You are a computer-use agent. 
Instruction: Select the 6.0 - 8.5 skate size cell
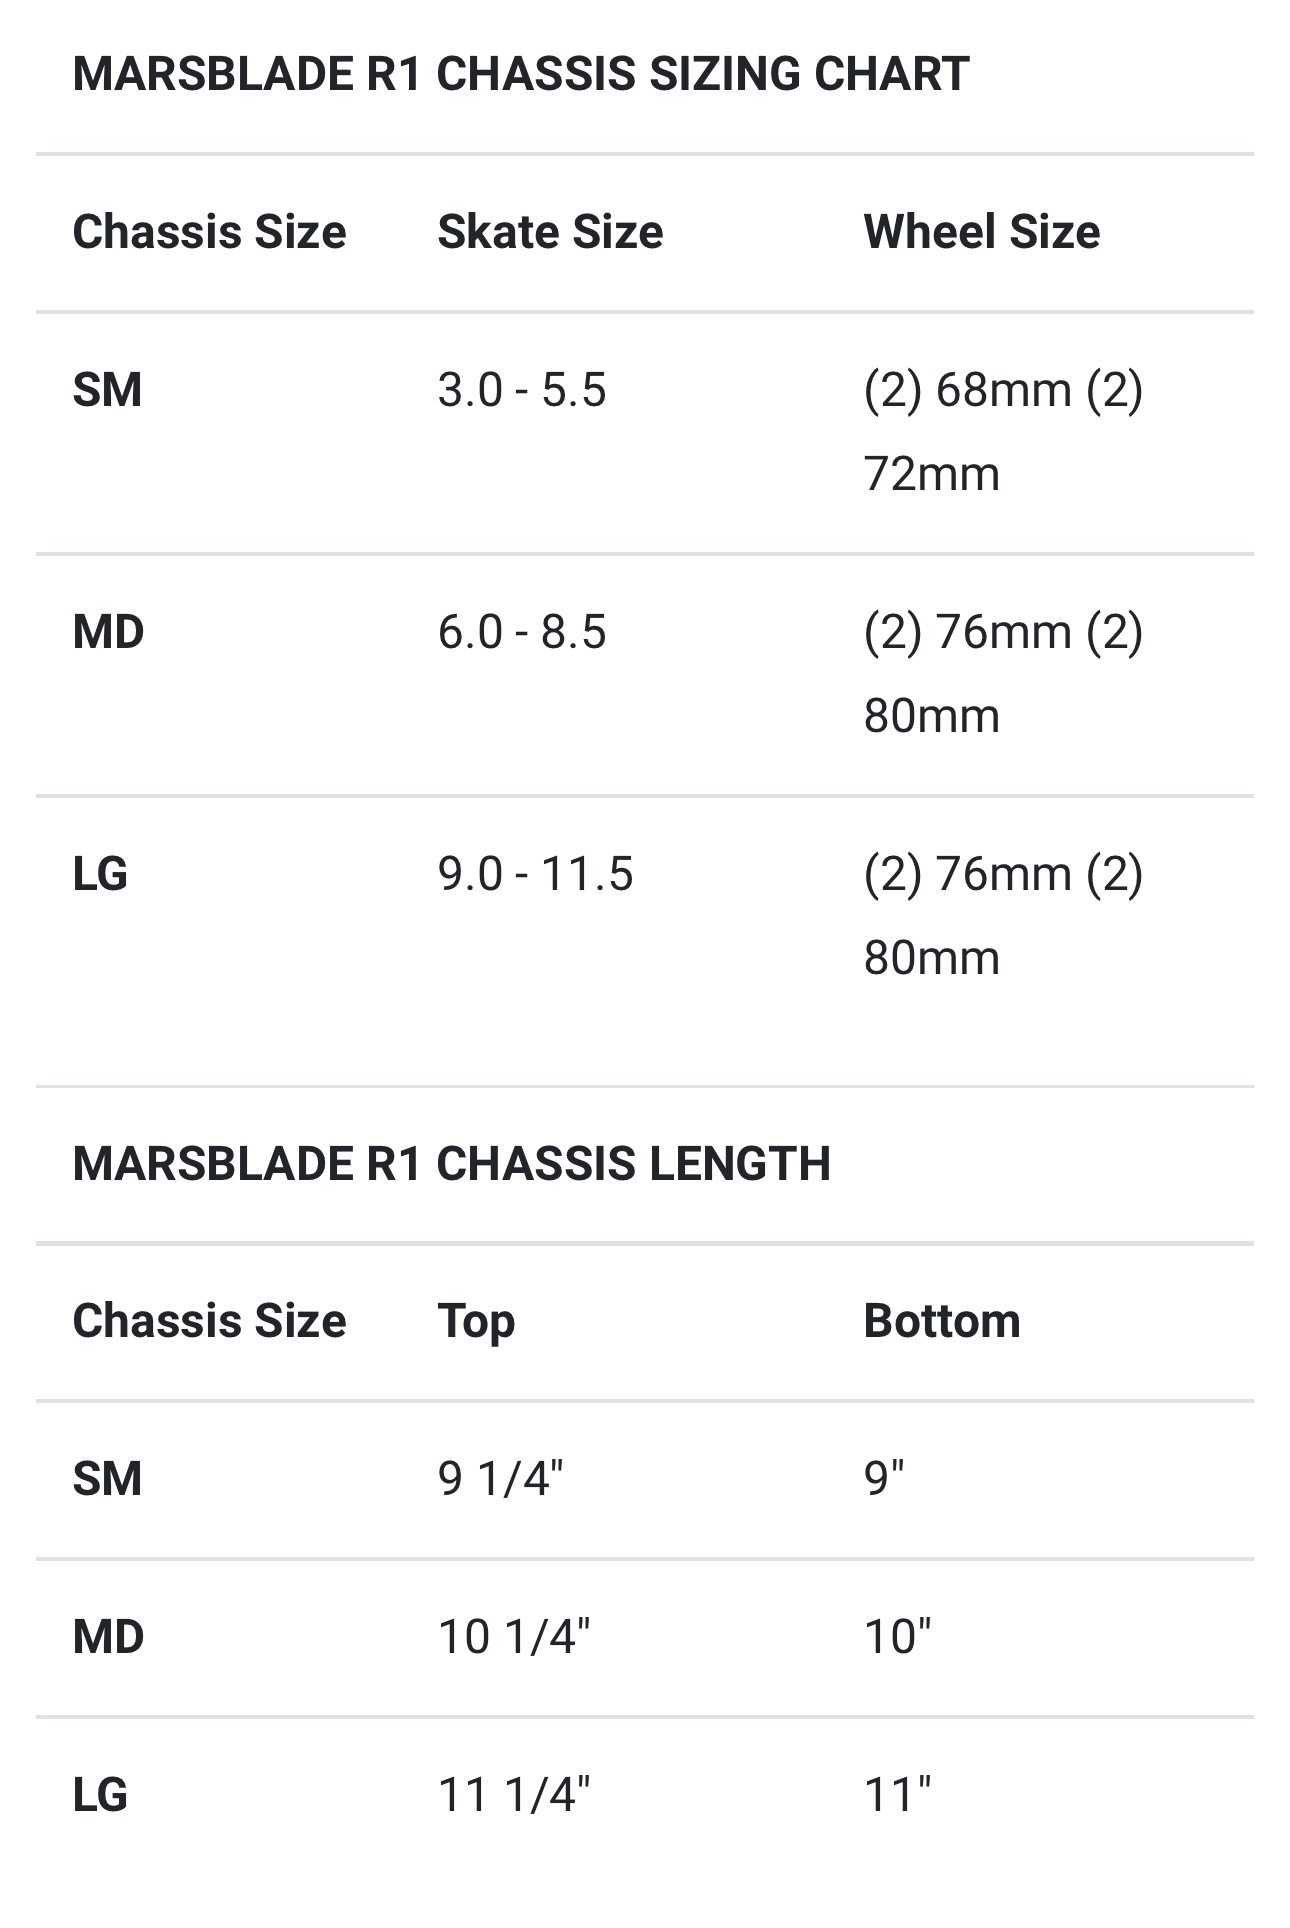(522, 632)
